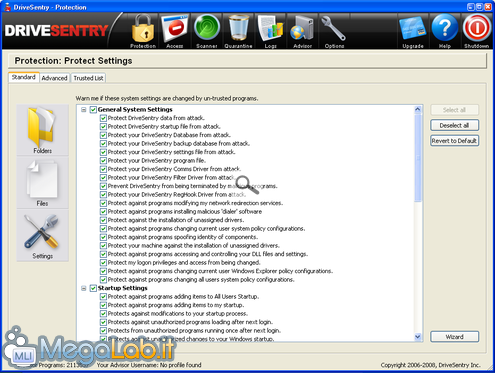Image resolution: width=495 pixels, height=373 pixels.
Task: Click 'Your Advisor Username: No profile found' status
Action: [x=149, y=365]
